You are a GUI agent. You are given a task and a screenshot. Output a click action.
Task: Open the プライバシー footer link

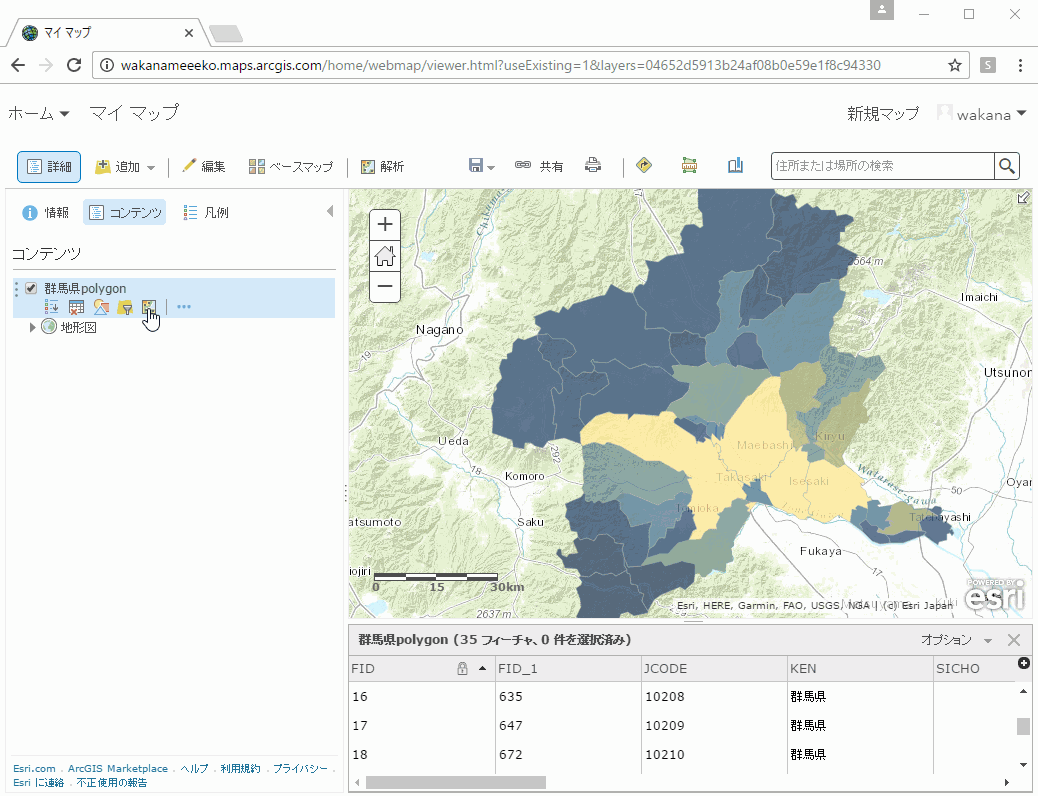pos(300,768)
